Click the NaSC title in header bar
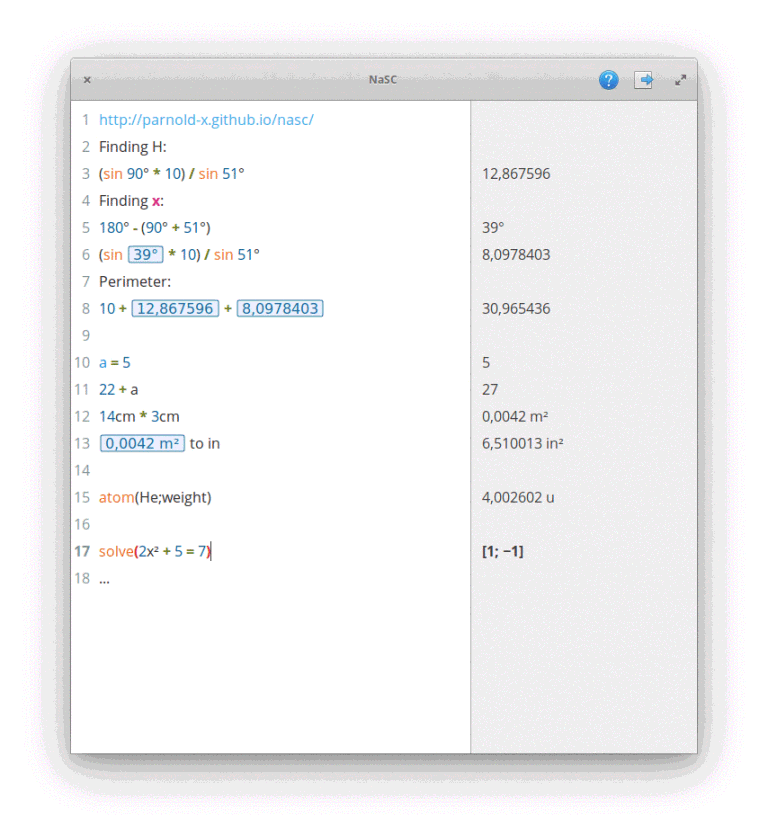Viewport: 768px width, 837px height. pyautogui.click(x=383, y=80)
